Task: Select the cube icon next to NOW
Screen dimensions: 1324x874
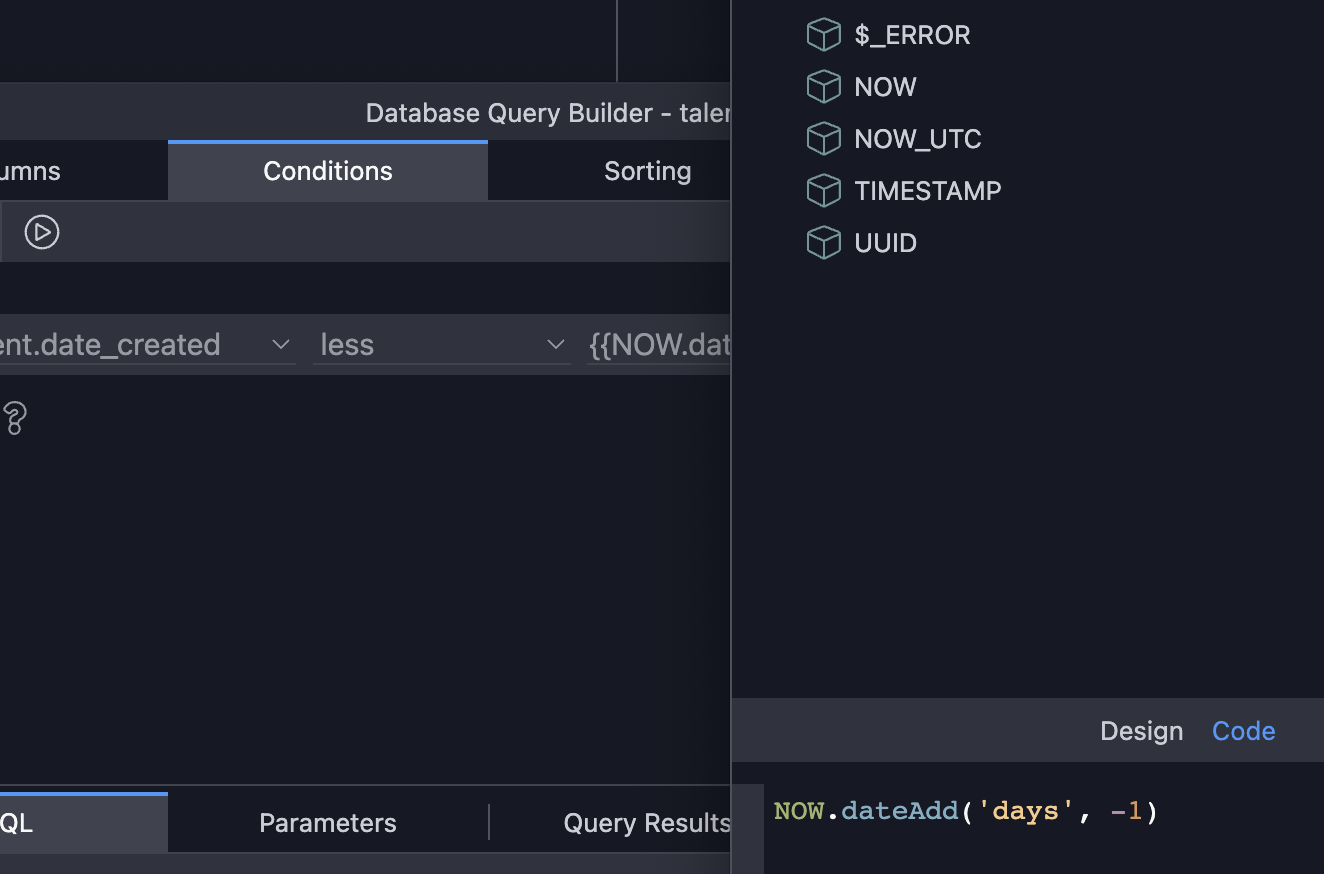Action: pos(823,87)
